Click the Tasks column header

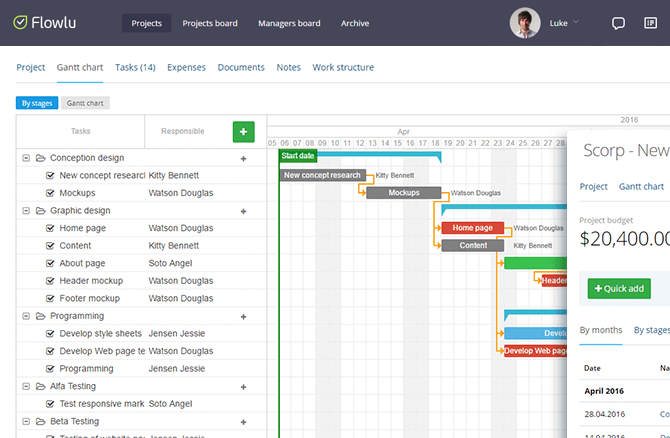[x=80, y=131]
